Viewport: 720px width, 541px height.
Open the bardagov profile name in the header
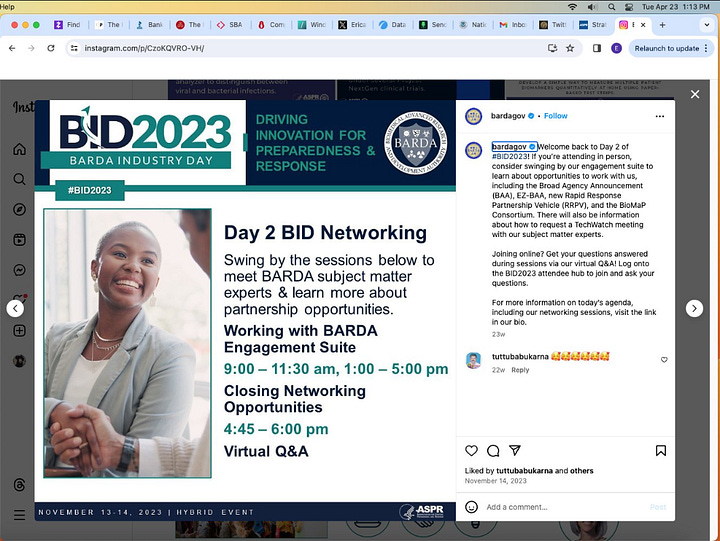click(508, 116)
